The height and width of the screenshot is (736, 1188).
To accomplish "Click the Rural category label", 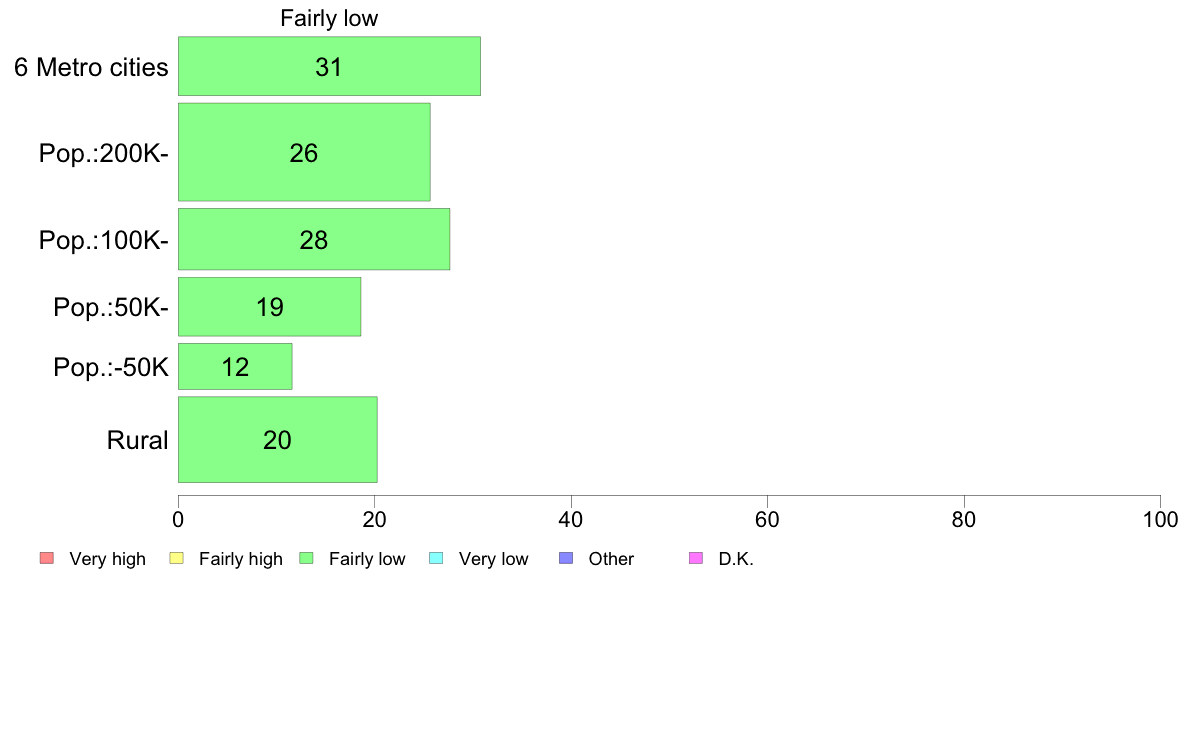I will coord(137,440).
